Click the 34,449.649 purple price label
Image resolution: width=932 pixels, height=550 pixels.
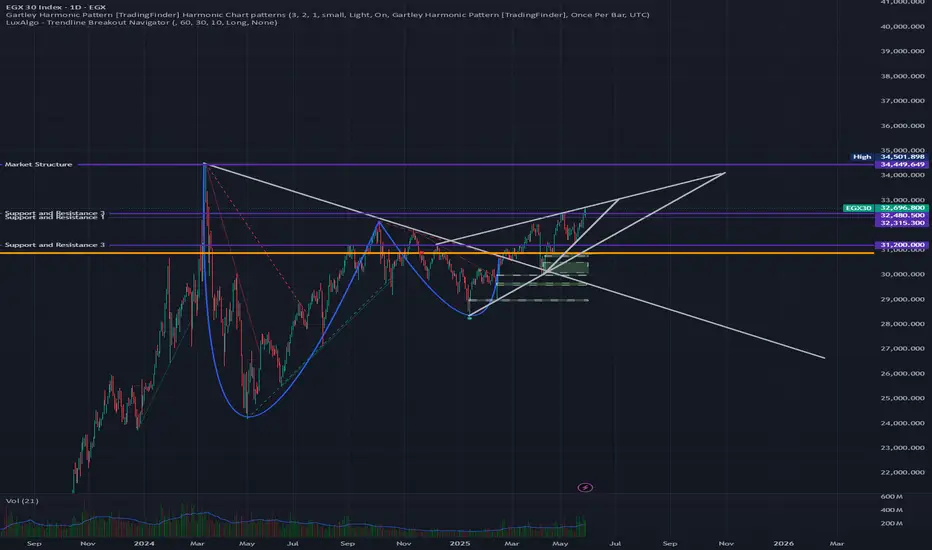[x=902, y=164]
